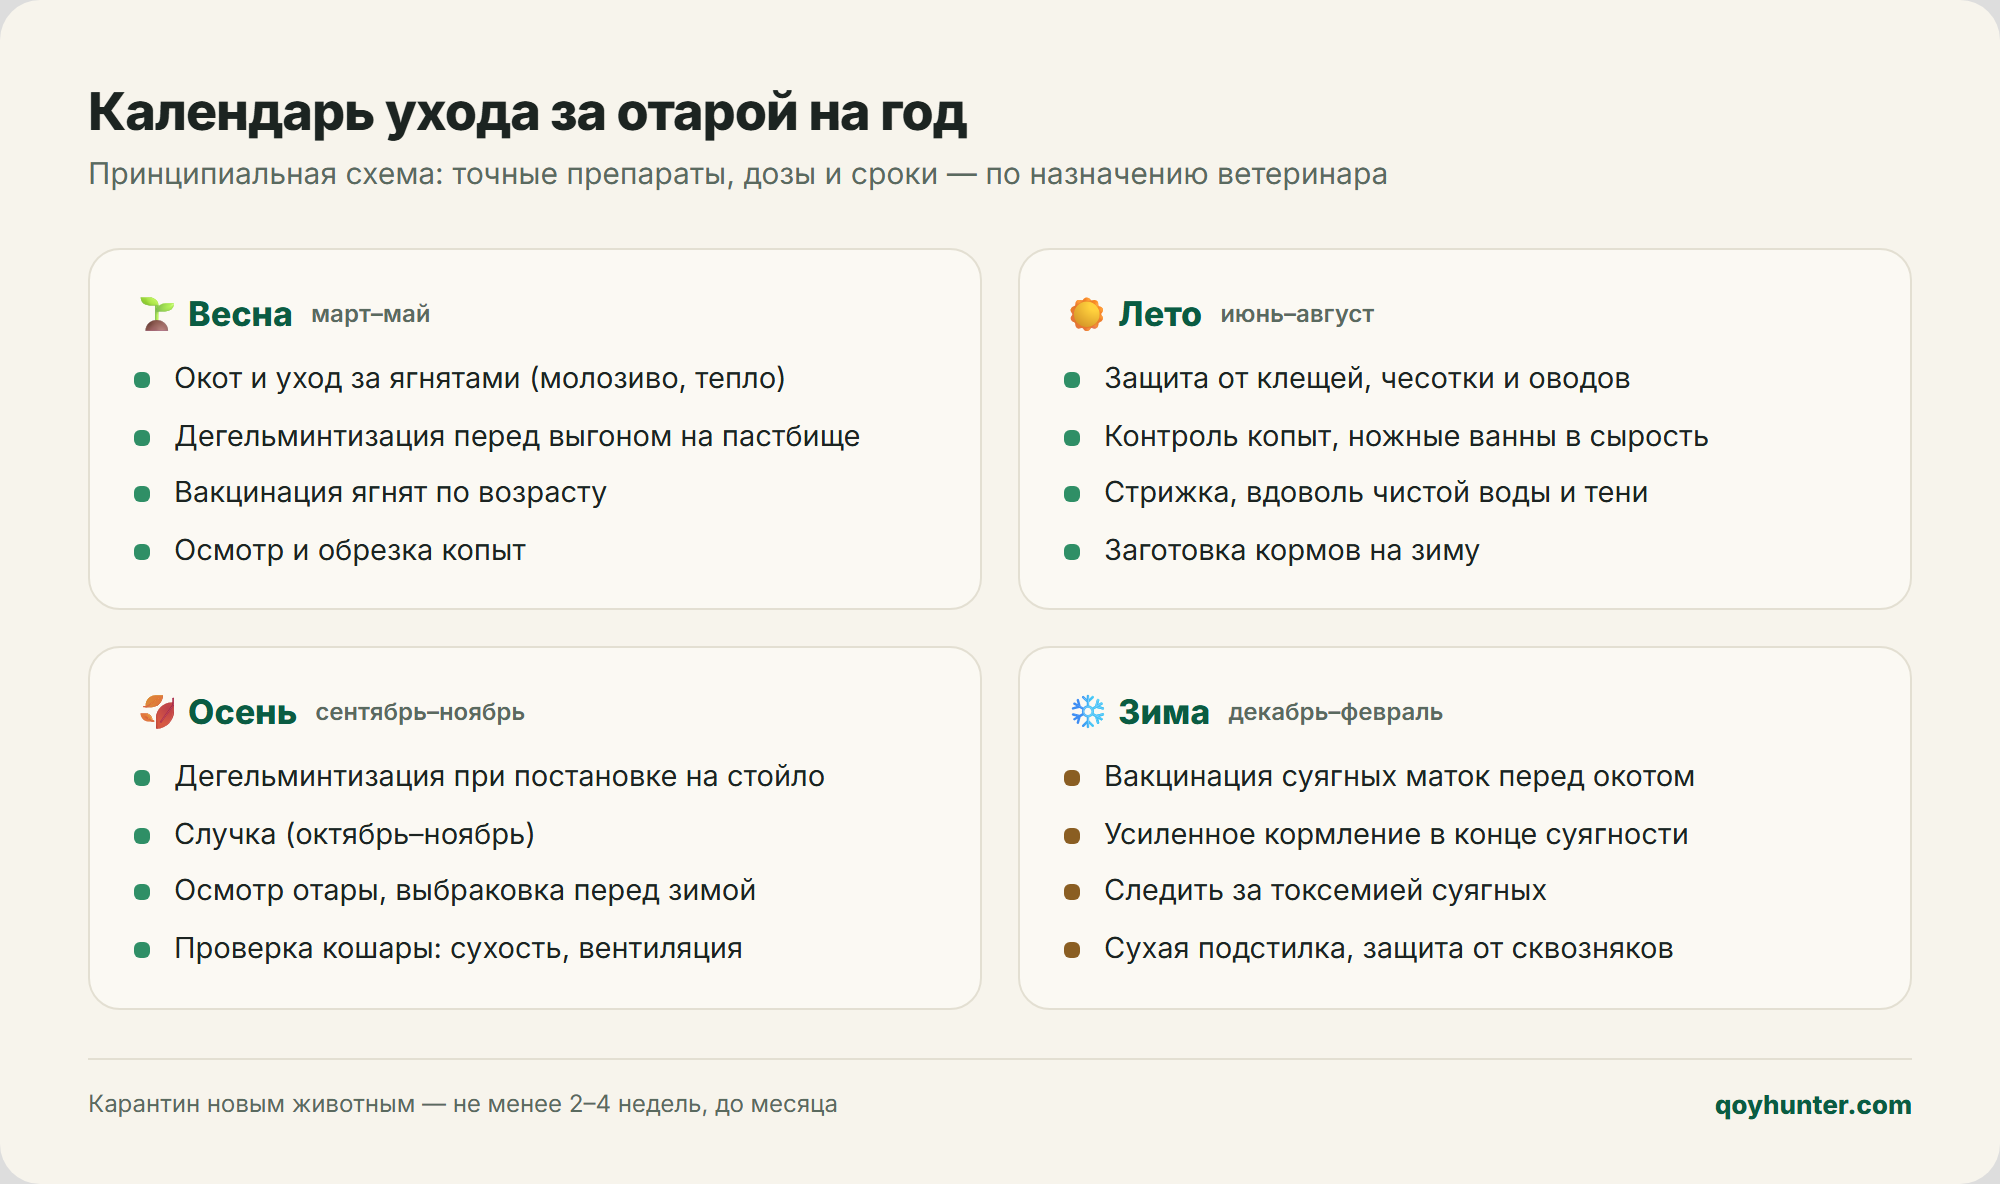This screenshot has height=1184, width=2000.
Task: Click the Весна heading
Action: pyautogui.click(x=240, y=314)
